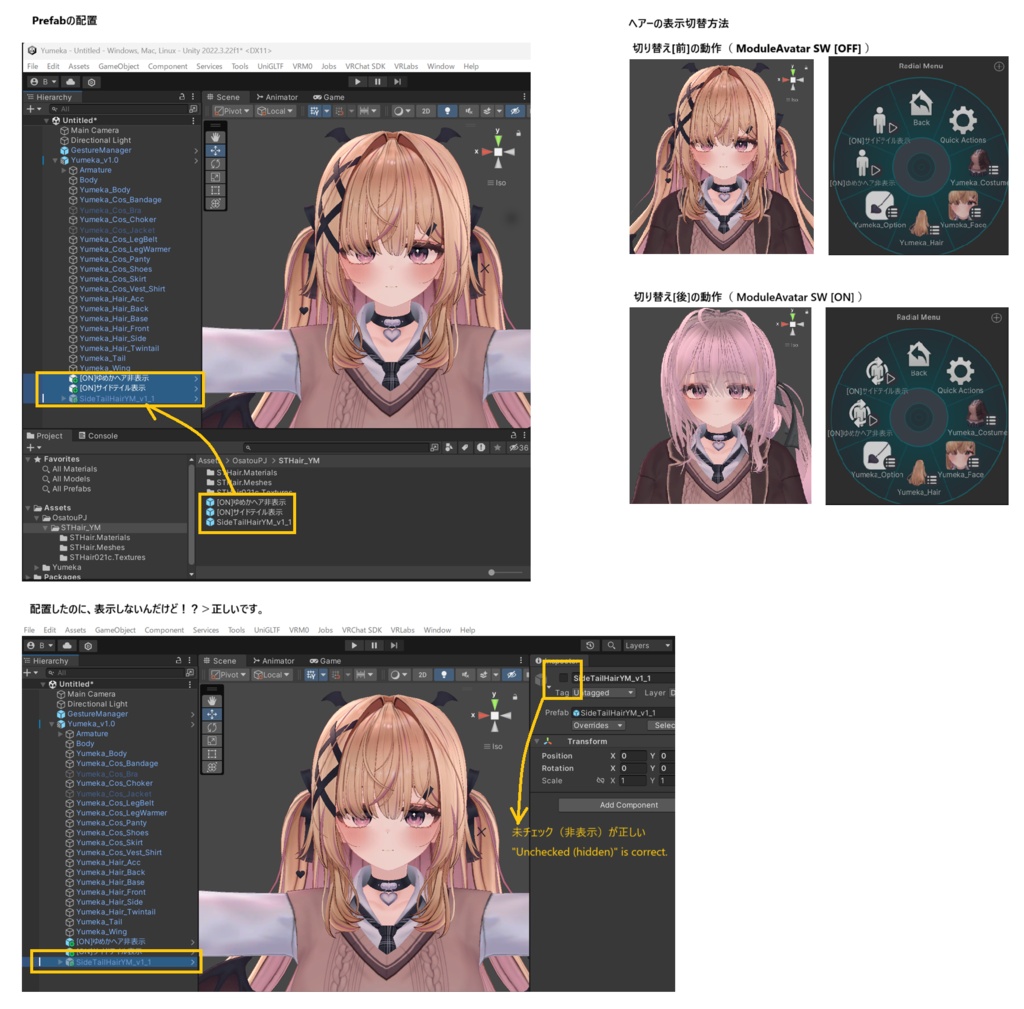The image size is (1024, 1009).
Task: Open the Local dropdown in lower scene toolbar
Action: (270, 675)
